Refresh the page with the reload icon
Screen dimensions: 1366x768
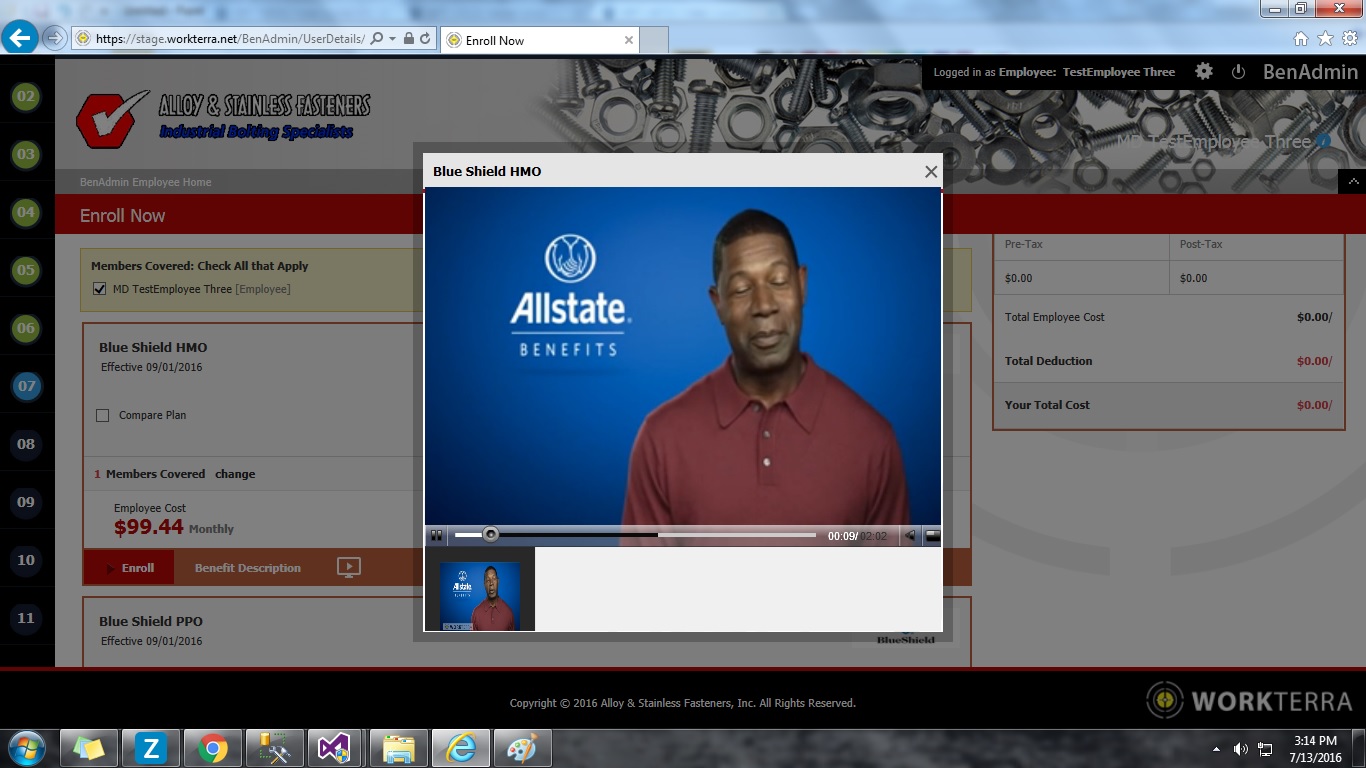click(x=425, y=39)
